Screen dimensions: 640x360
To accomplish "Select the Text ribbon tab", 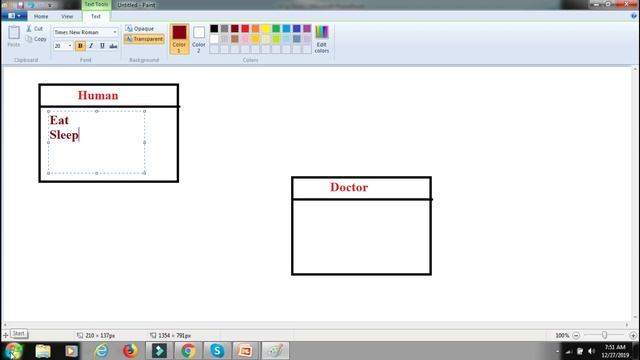I will point(96,16).
